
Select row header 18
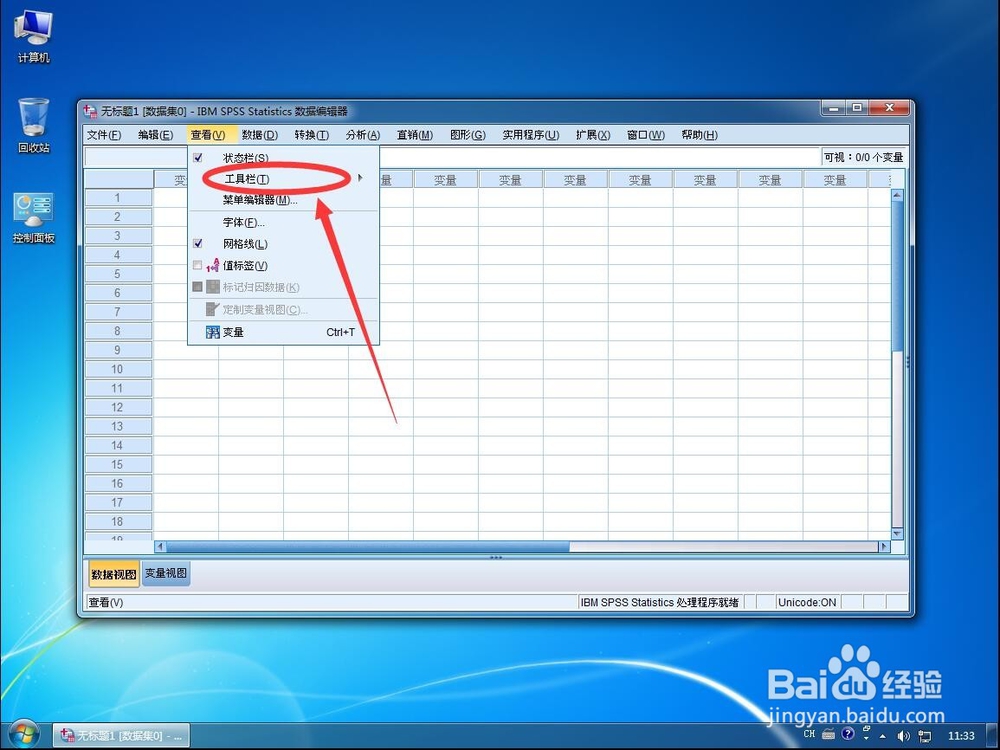point(118,522)
